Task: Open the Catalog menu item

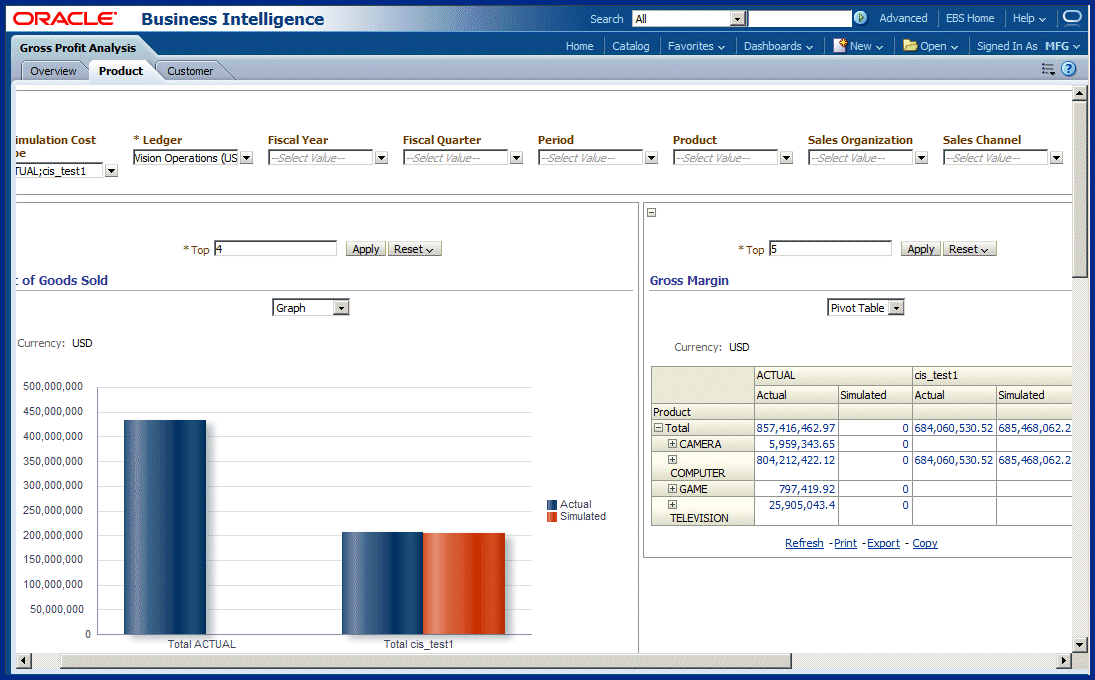Action: [x=631, y=46]
